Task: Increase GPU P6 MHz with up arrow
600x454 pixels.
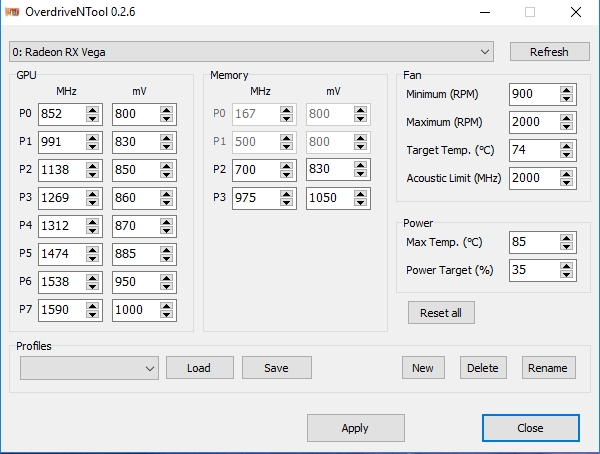Action: point(92,278)
